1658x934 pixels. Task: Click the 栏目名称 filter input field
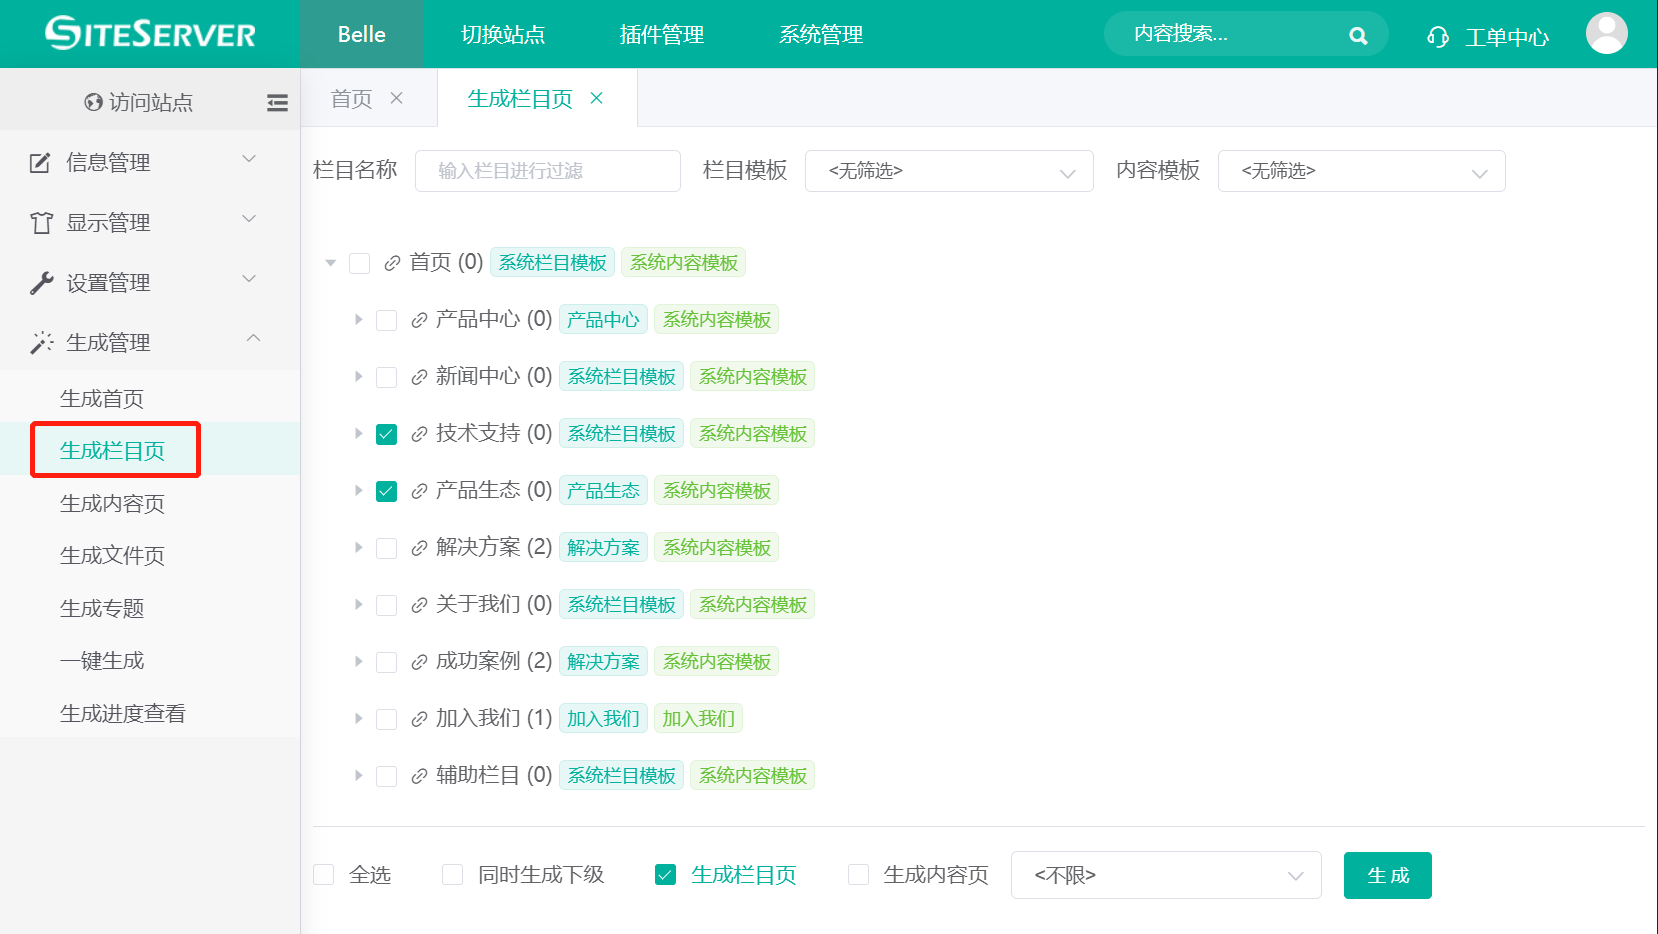click(547, 171)
